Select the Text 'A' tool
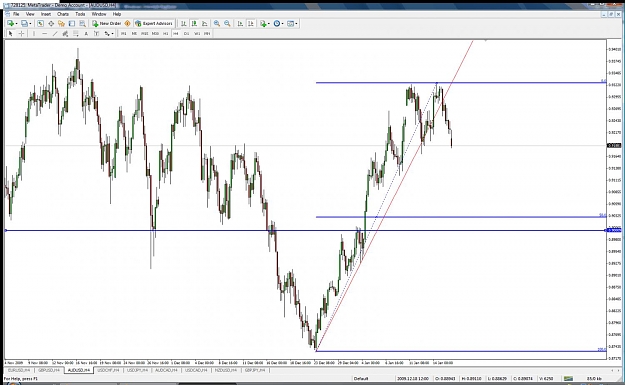Viewport: 625px width, 385px height. click(86, 34)
